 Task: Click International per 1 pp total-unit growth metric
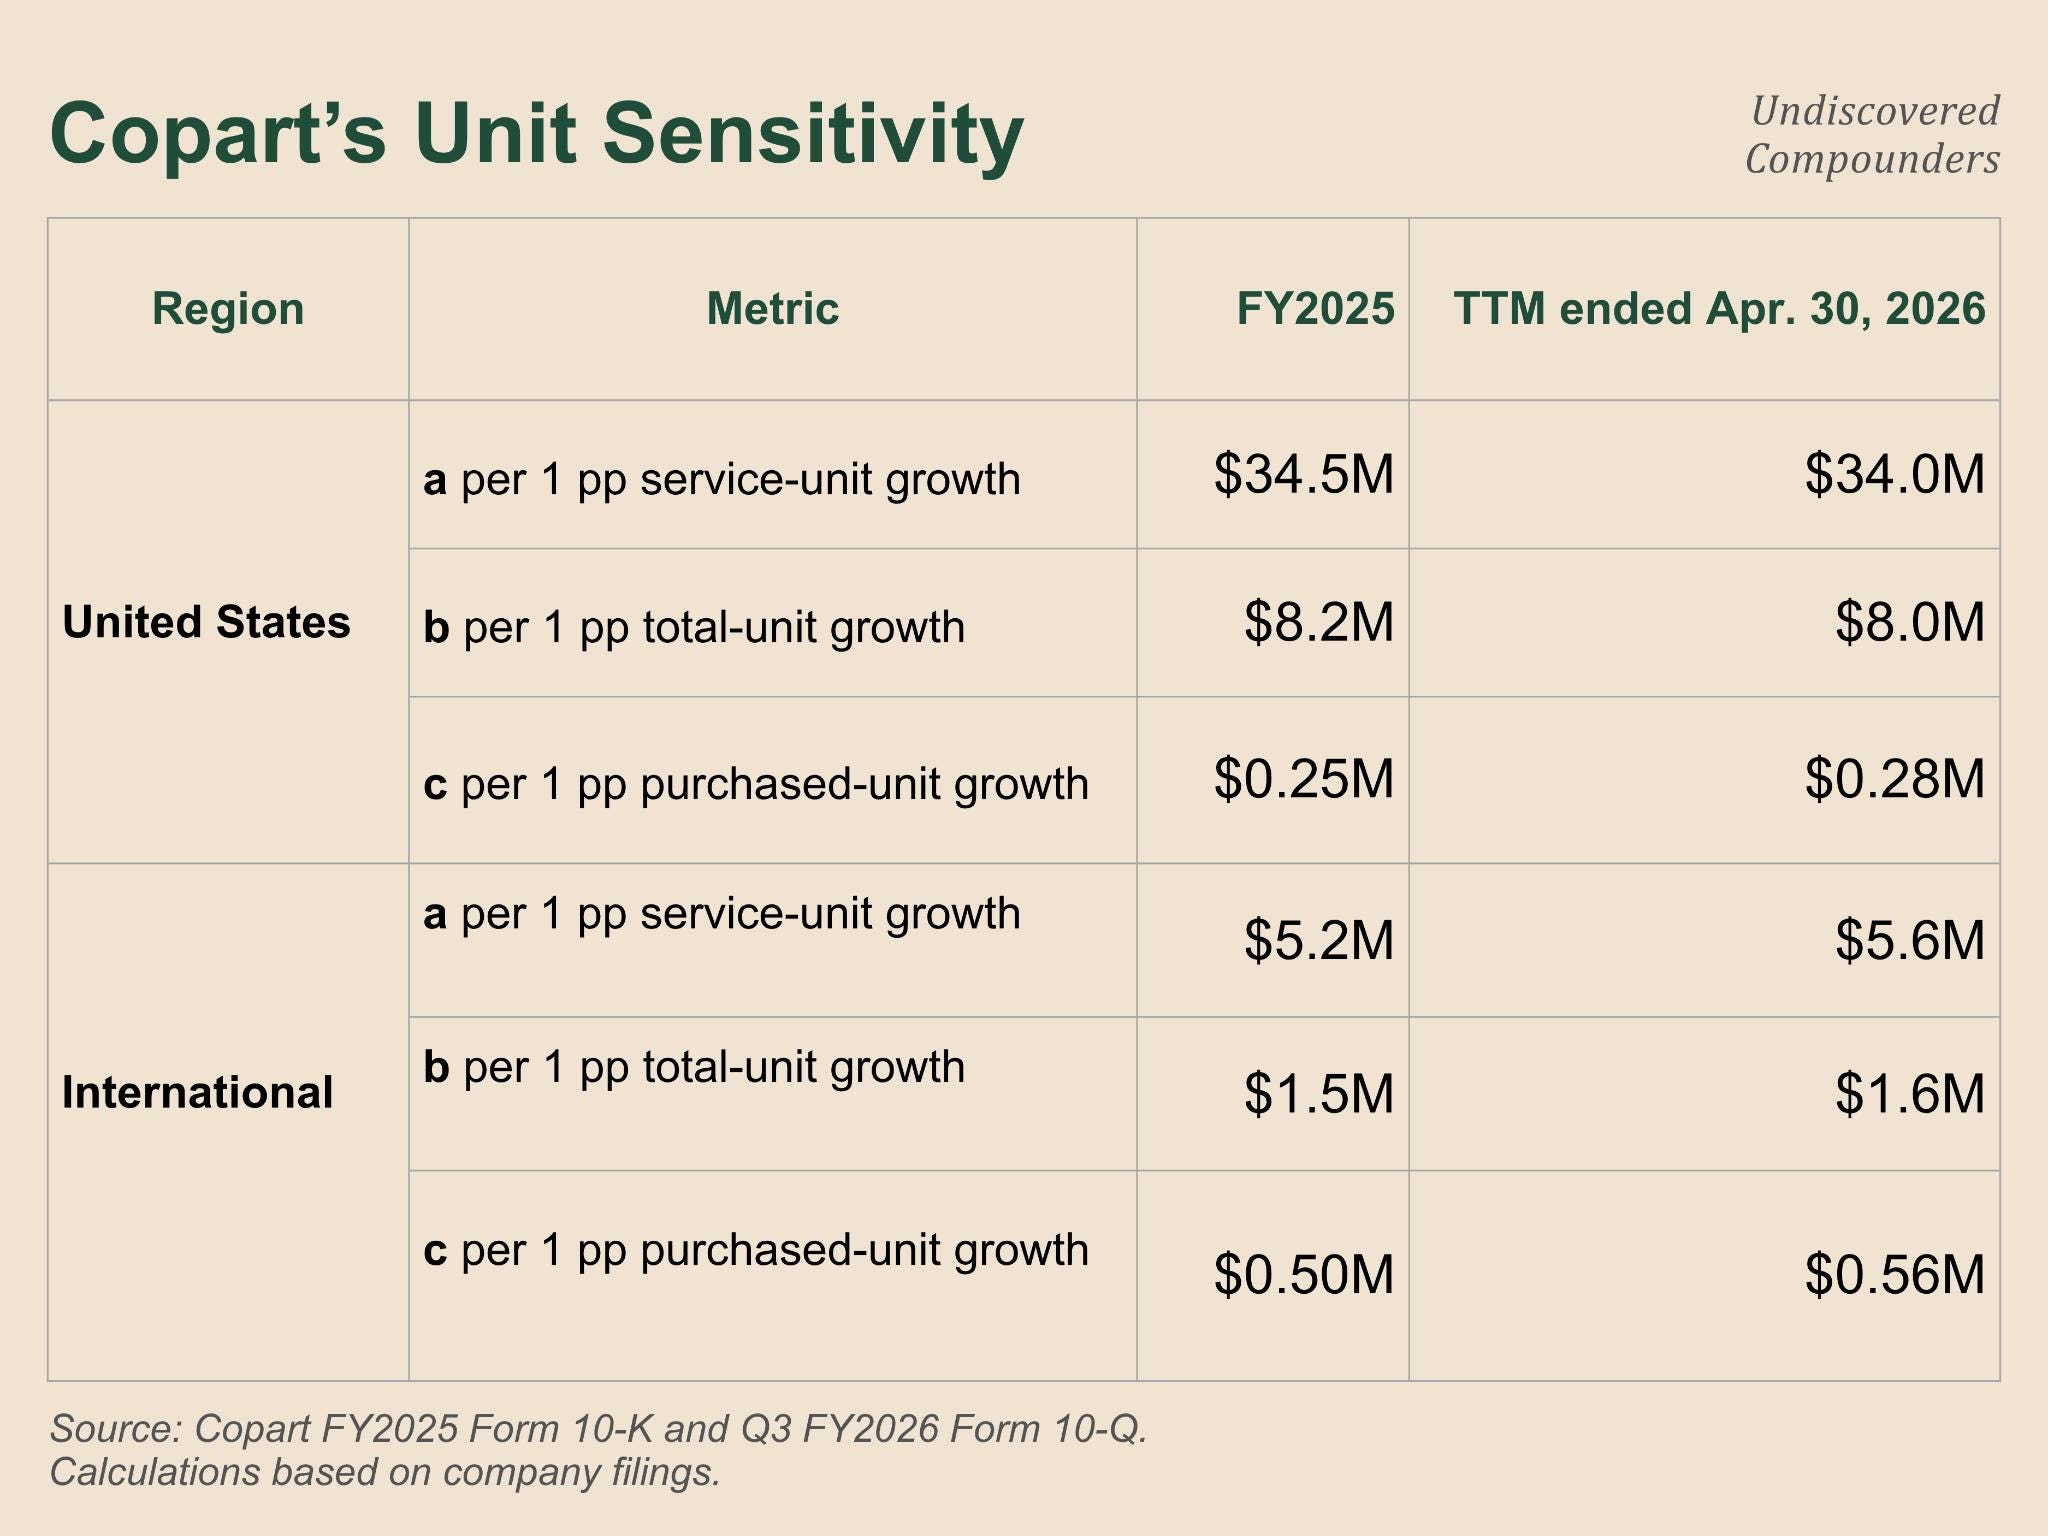[694, 1067]
